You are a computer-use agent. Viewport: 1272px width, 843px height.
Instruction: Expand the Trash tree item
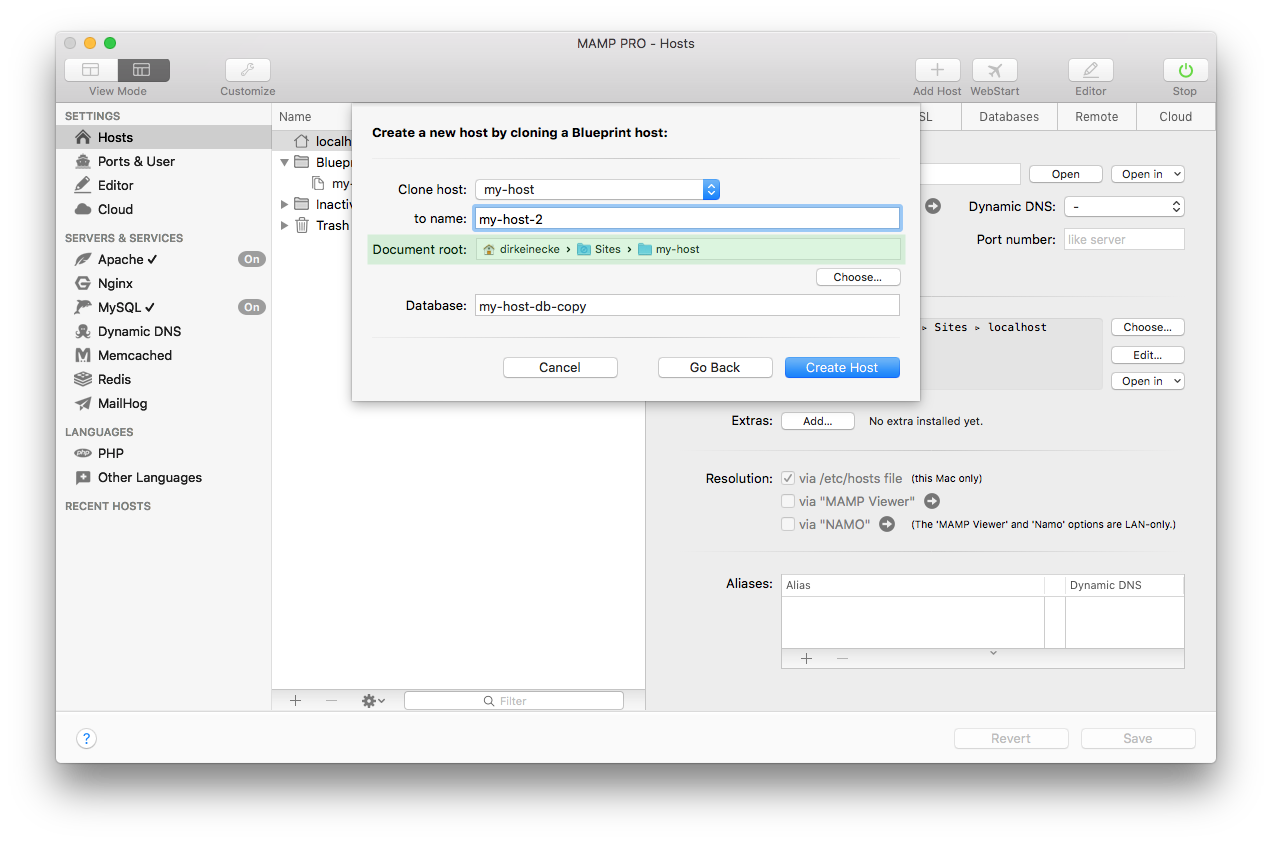pos(284,225)
